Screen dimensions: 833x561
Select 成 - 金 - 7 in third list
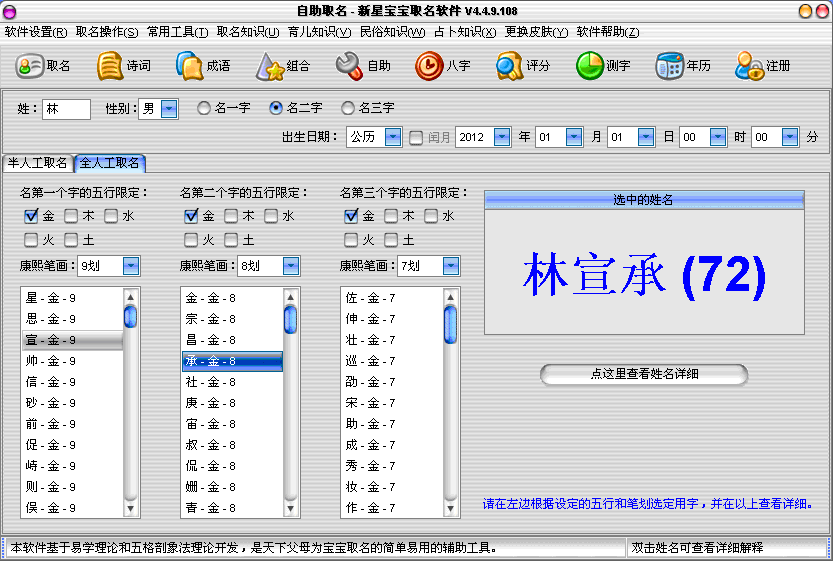tap(392, 445)
